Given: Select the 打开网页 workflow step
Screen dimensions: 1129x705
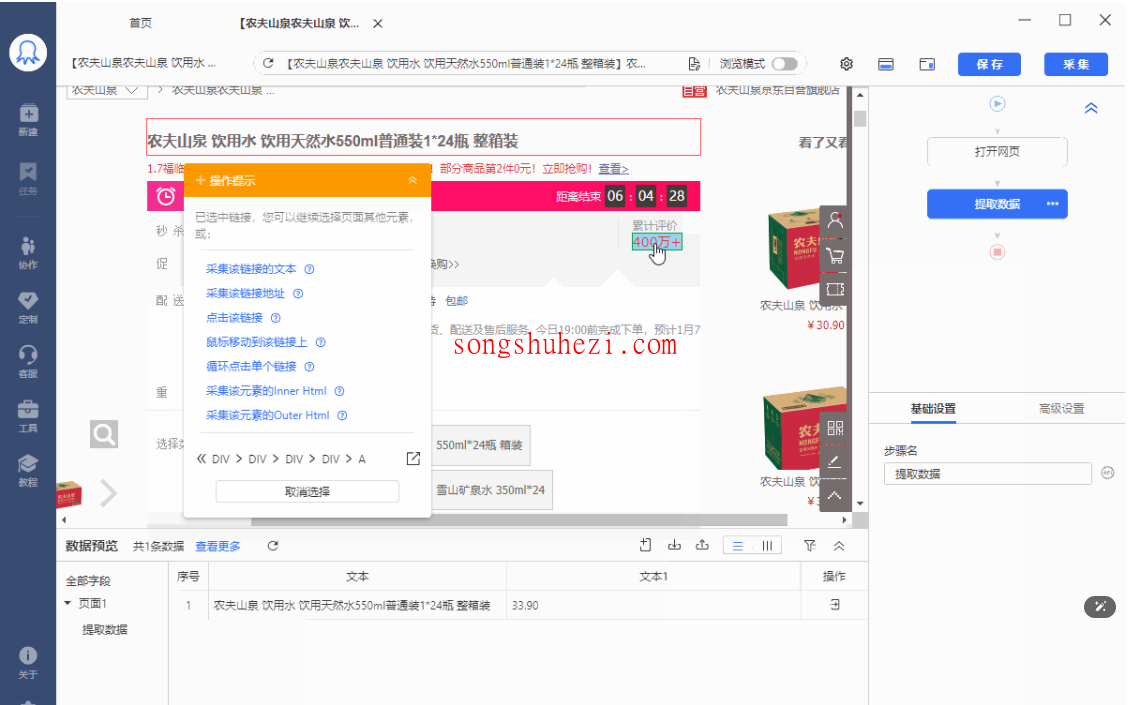Looking at the screenshot, I should pyautogui.click(x=997, y=152).
